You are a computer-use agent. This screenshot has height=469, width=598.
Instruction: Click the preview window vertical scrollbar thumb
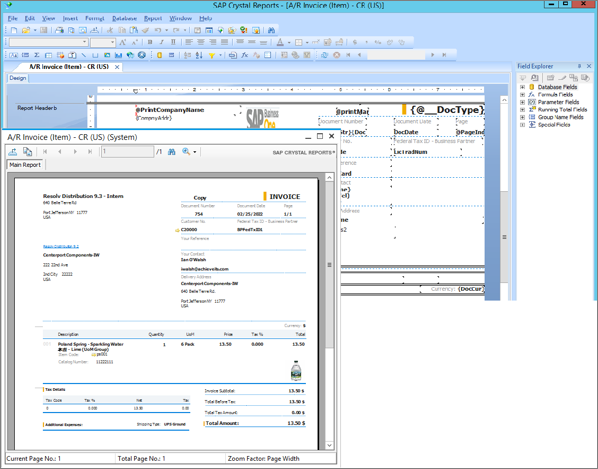point(330,265)
